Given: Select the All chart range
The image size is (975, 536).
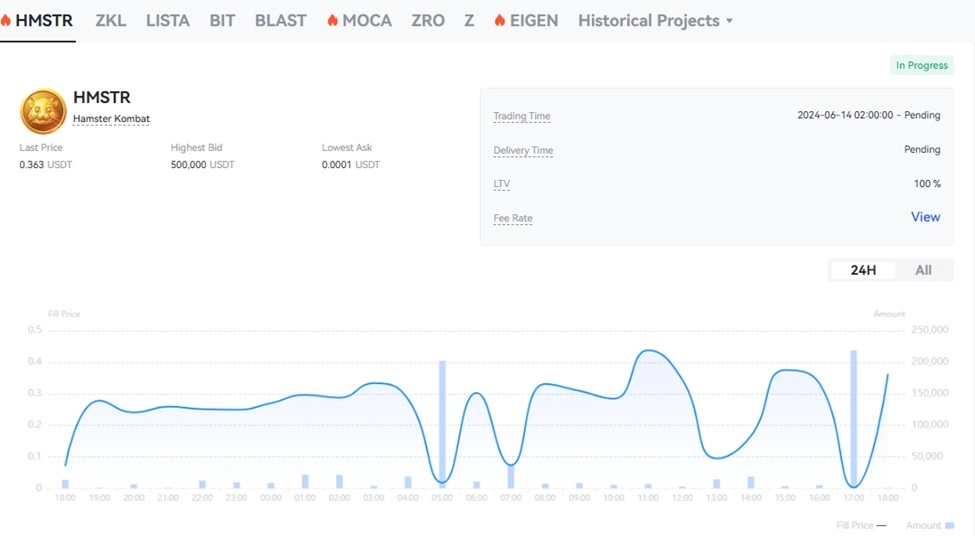Looking at the screenshot, I should 923,270.
